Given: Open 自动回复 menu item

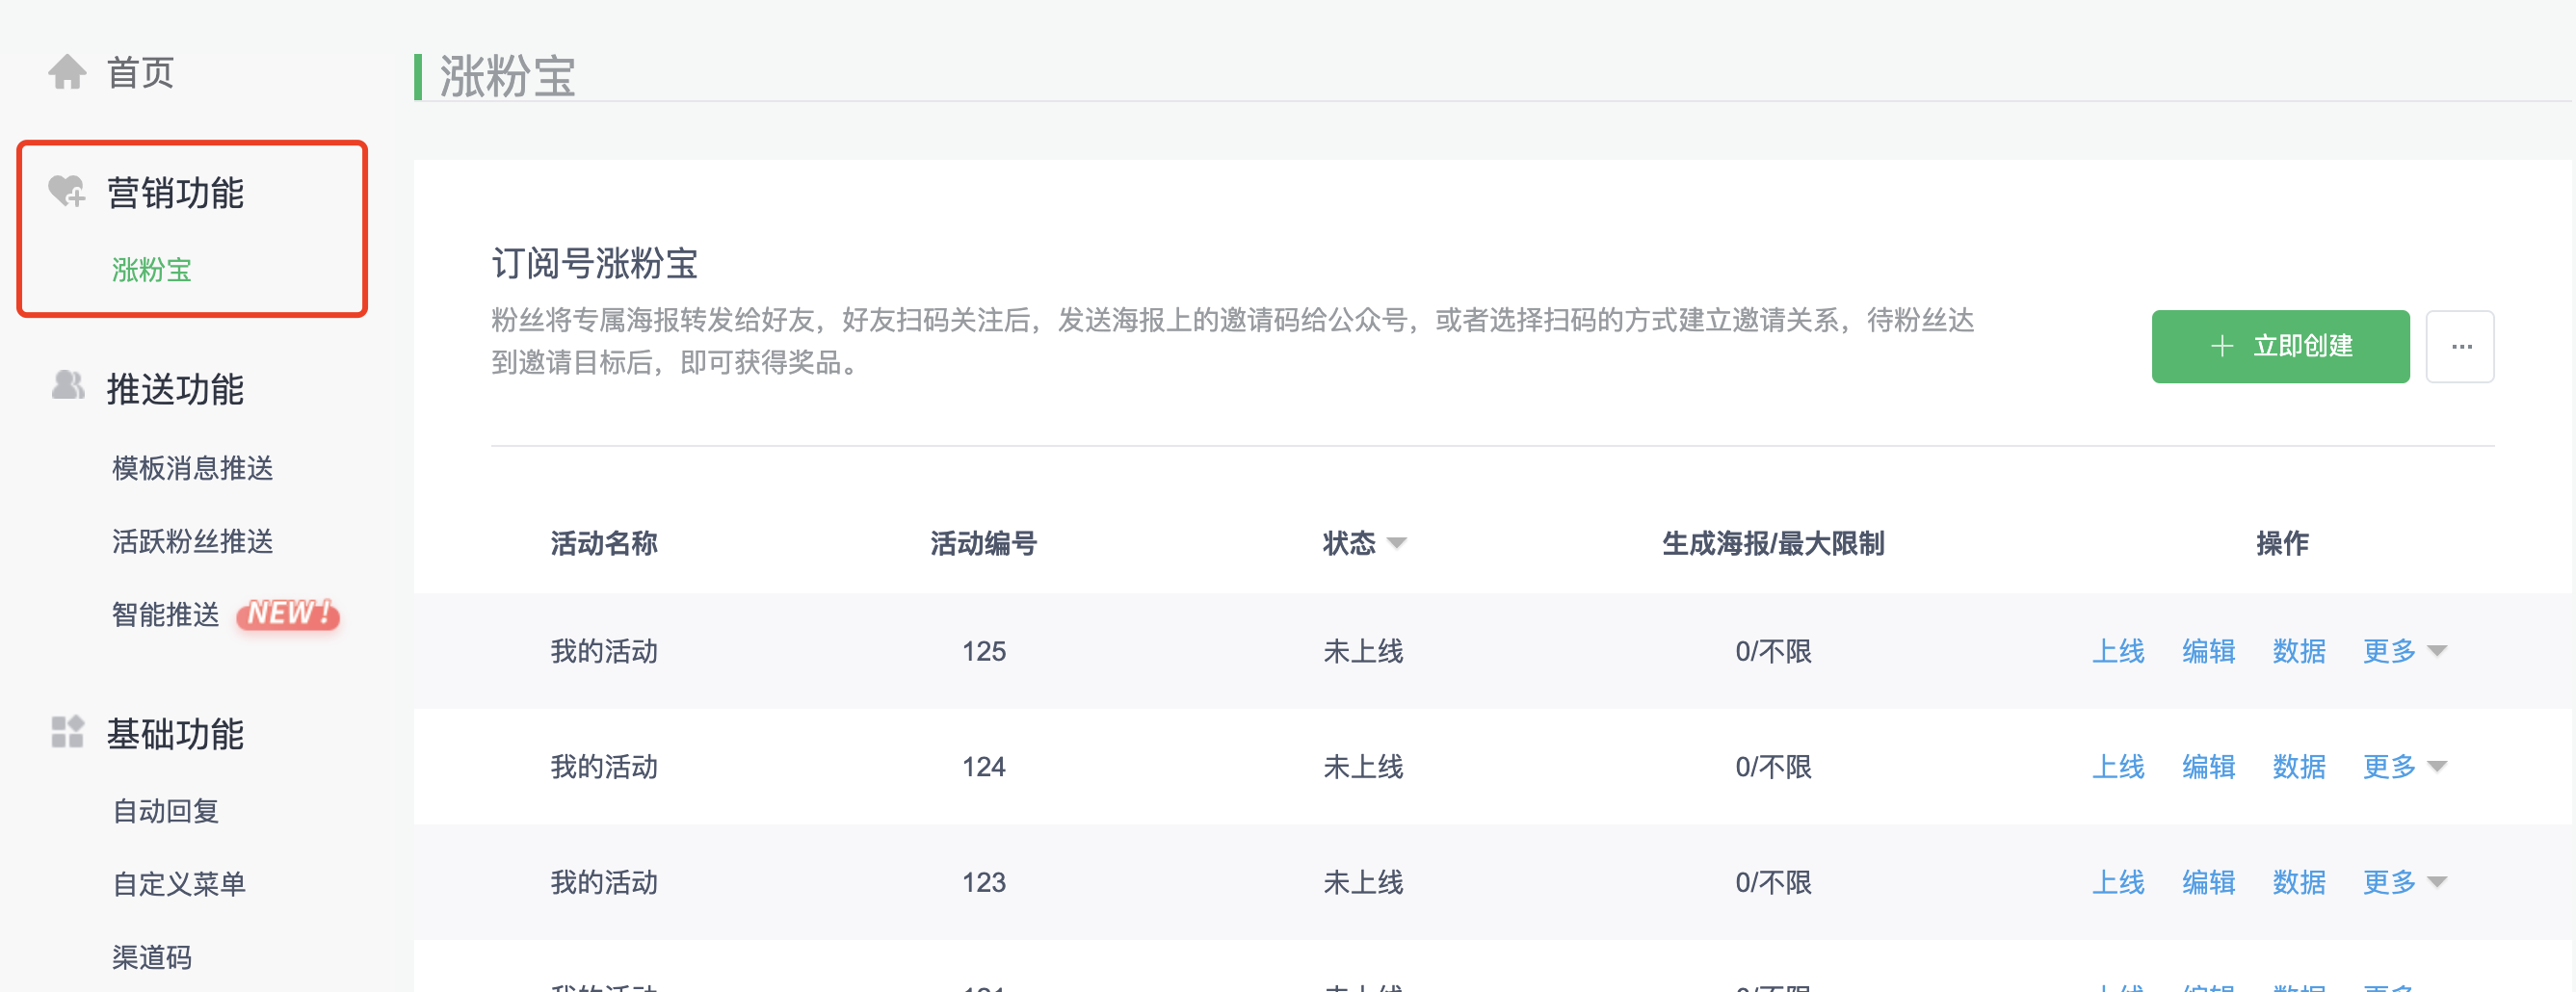Looking at the screenshot, I should [165, 811].
